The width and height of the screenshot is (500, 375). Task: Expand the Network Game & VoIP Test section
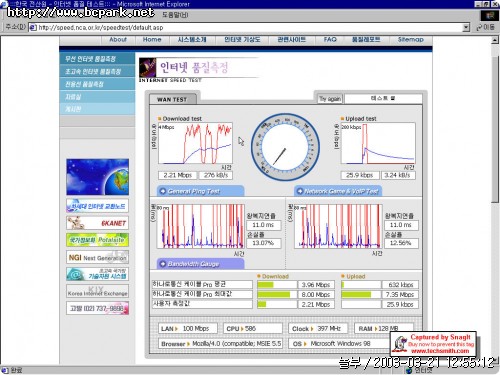pos(338,191)
